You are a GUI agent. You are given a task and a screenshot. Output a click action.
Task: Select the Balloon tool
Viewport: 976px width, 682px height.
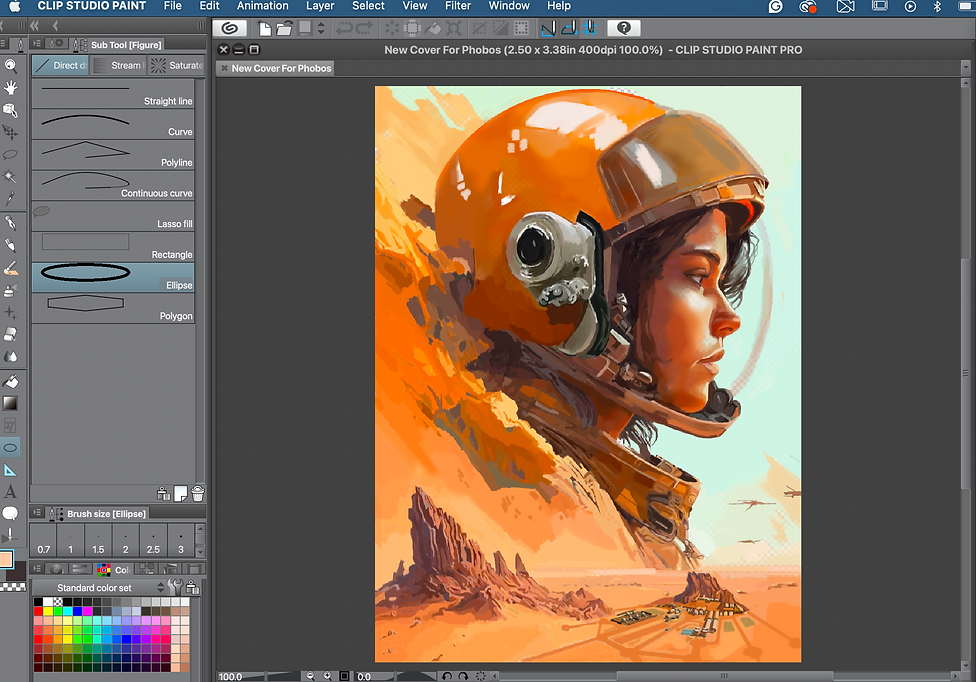click(10, 513)
